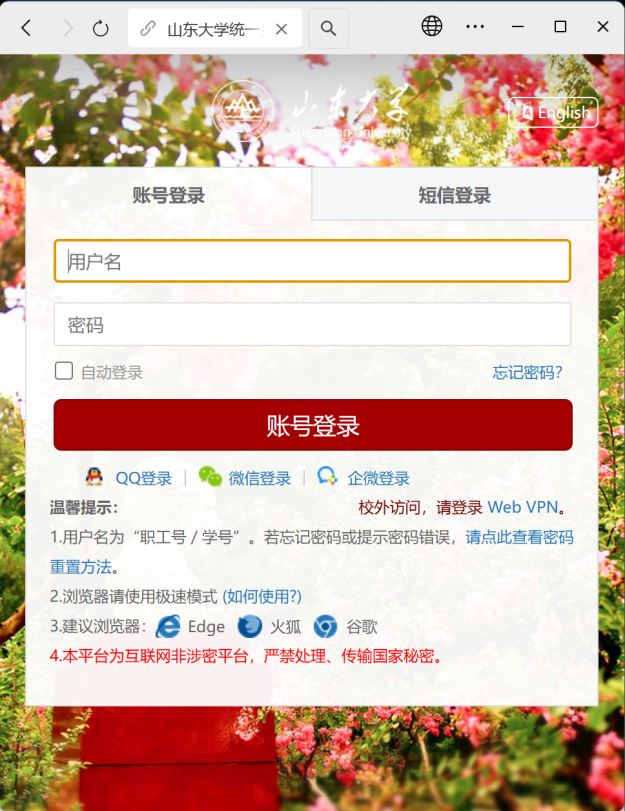The height and width of the screenshot is (811, 625).
Task: Close the 山东大学统一 tab
Action: [281, 29]
